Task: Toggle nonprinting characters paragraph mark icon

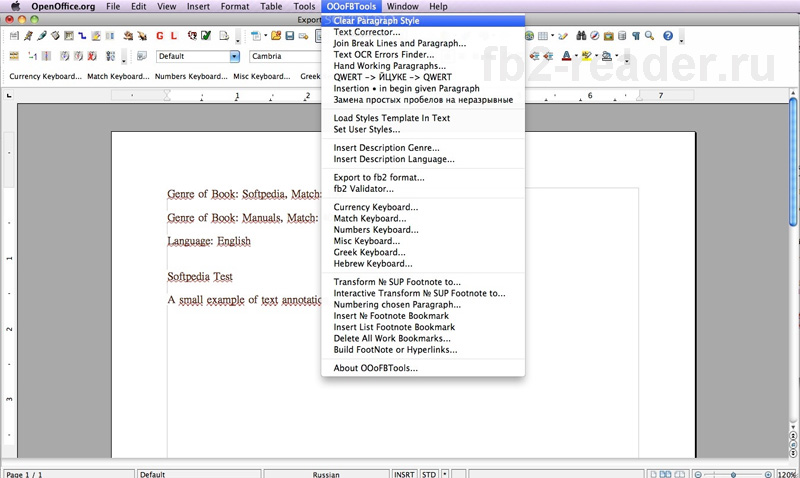Action: [x=636, y=36]
